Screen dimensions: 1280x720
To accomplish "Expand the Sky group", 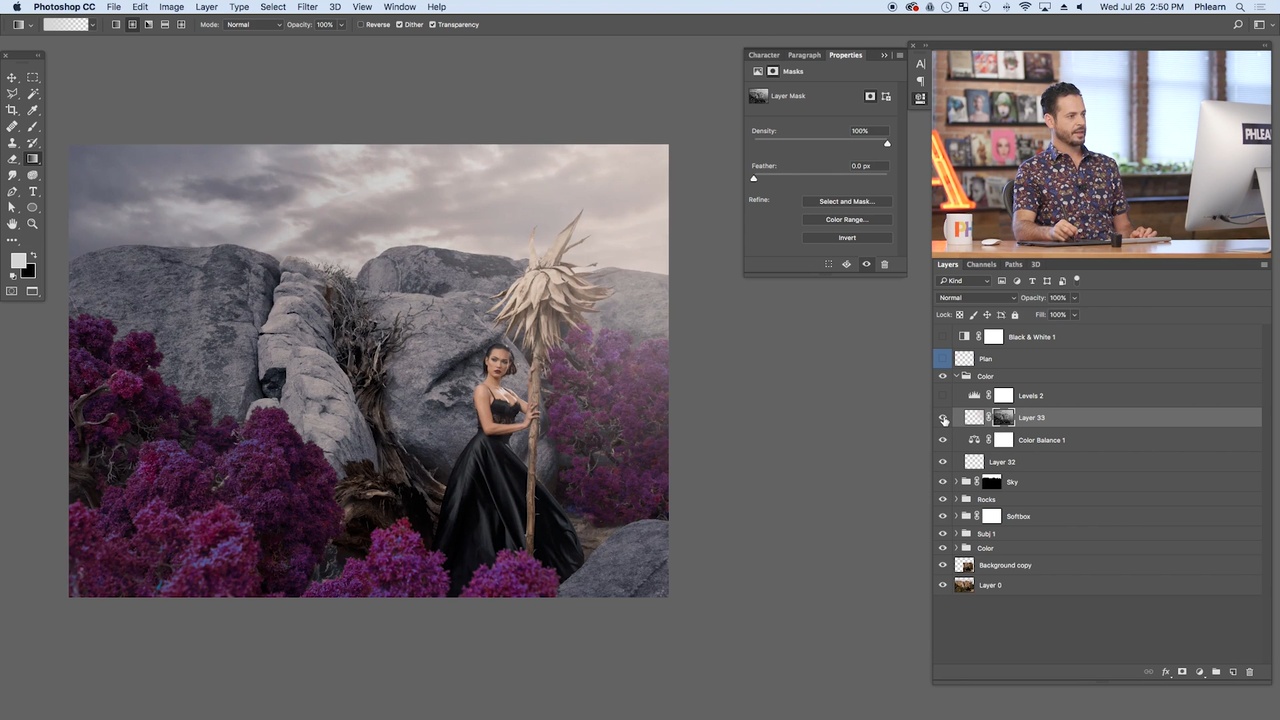I will point(956,482).
